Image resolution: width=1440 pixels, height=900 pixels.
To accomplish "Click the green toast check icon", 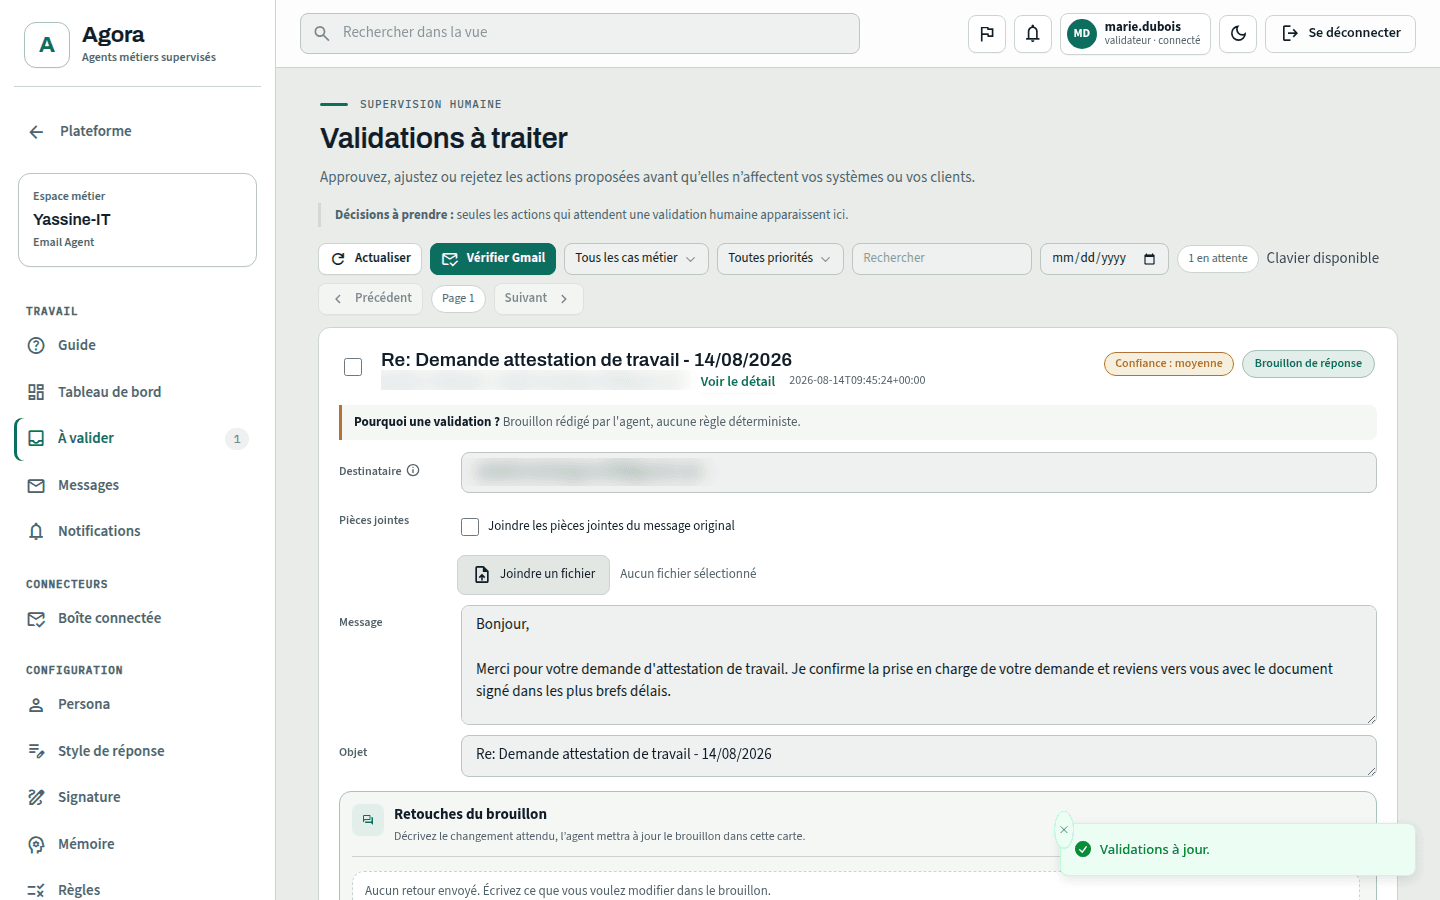I will (1083, 849).
